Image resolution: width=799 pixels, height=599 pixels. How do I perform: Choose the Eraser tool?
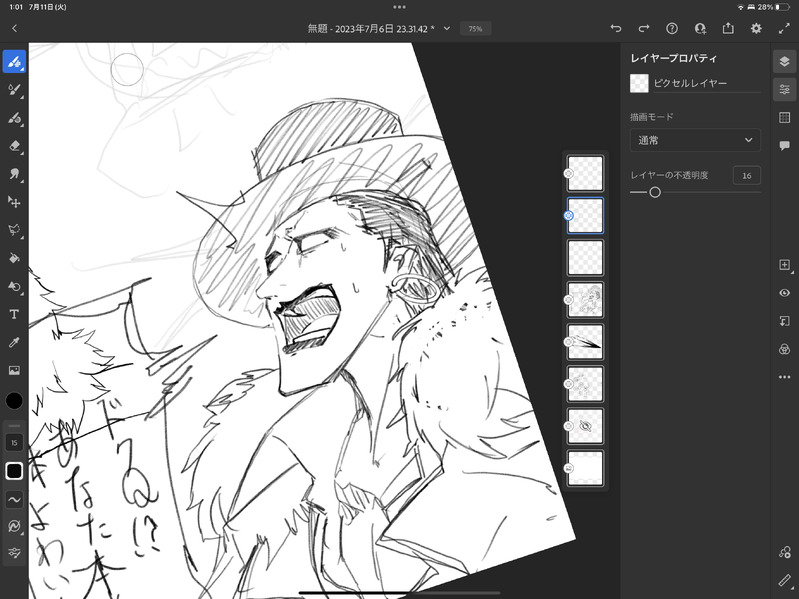click(14, 146)
